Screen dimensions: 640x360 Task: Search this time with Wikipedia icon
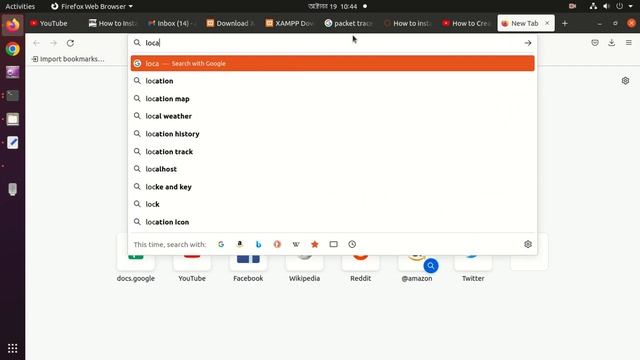[x=296, y=244]
